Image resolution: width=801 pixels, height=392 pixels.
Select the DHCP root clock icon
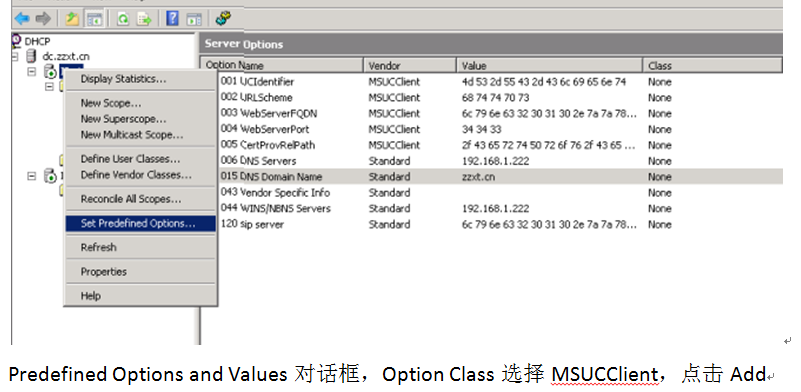pyautogui.click(x=17, y=41)
